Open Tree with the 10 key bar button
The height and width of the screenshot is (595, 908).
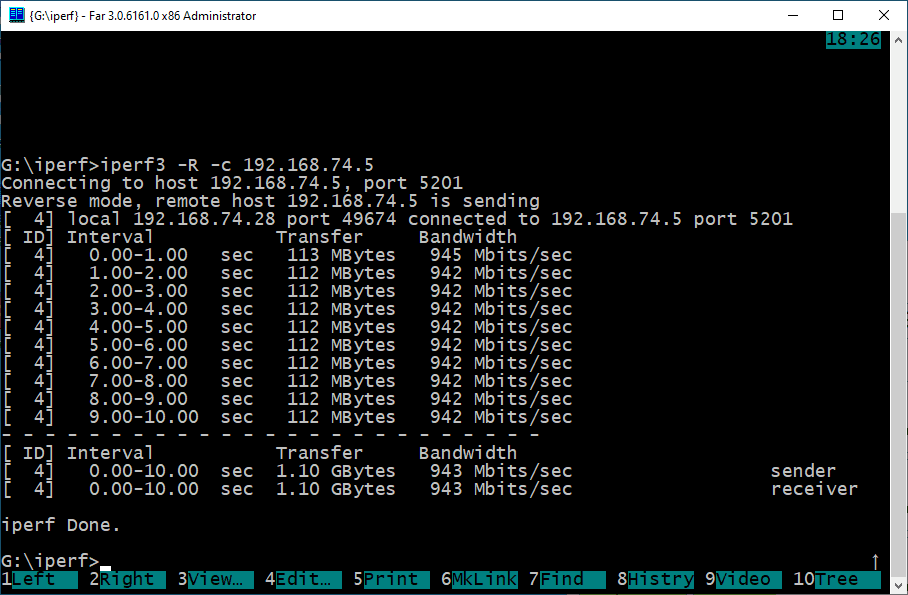[836, 579]
